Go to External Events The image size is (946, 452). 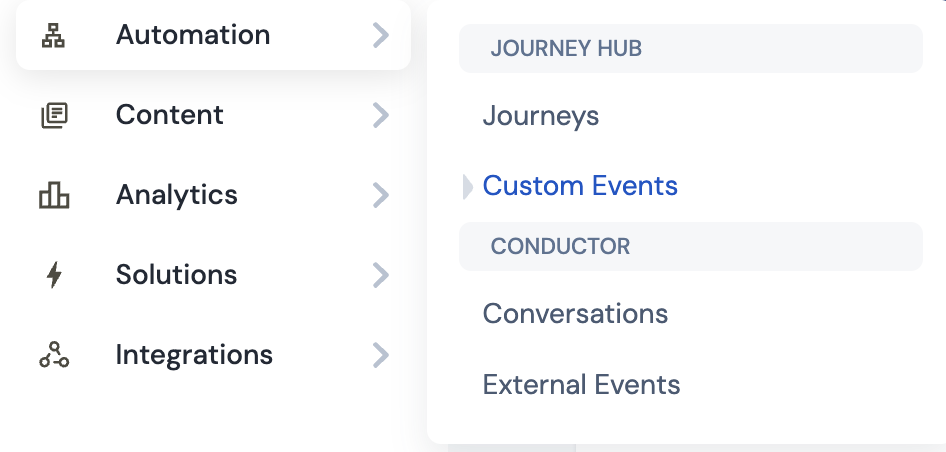(581, 384)
